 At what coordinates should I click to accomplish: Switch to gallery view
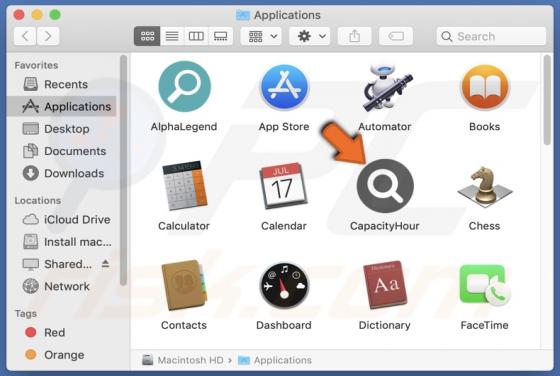pyautogui.click(x=220, y=36)
